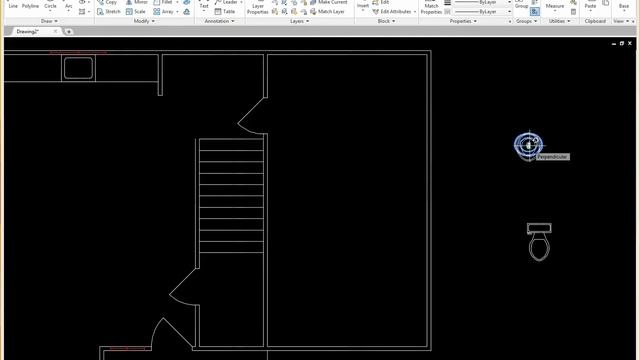640x360 pixels.
Task: Expand the View panel
Action: (621, 21)
